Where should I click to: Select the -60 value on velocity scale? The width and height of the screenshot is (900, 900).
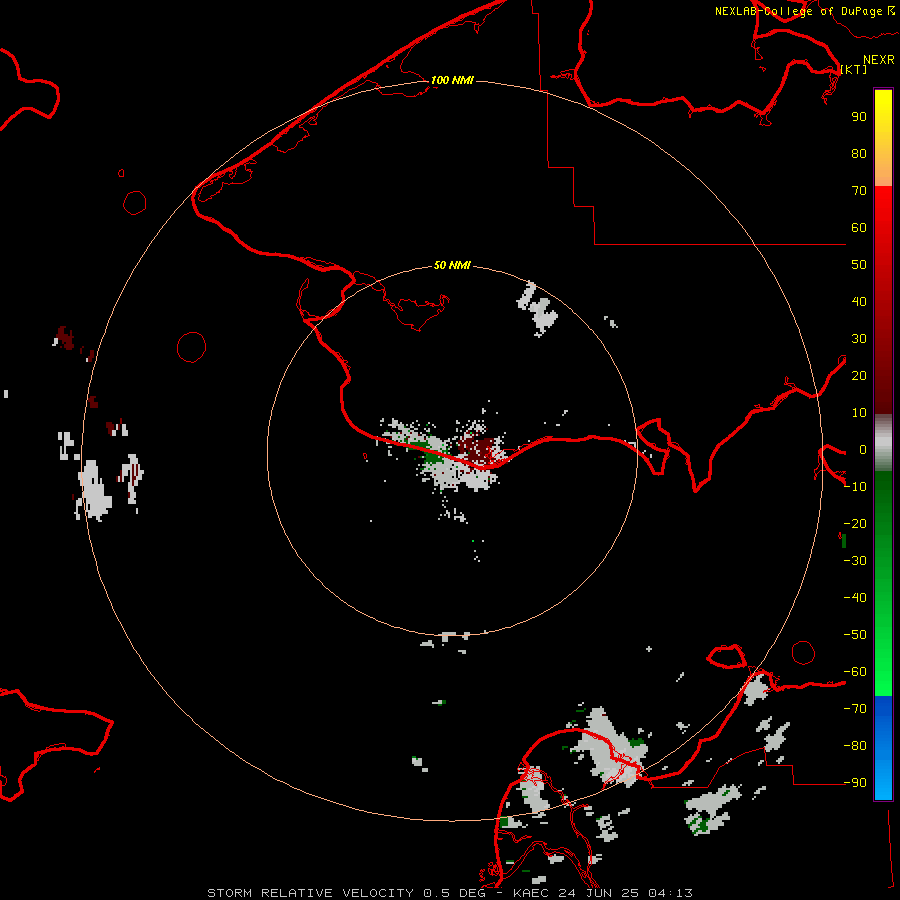pos(855,672)
